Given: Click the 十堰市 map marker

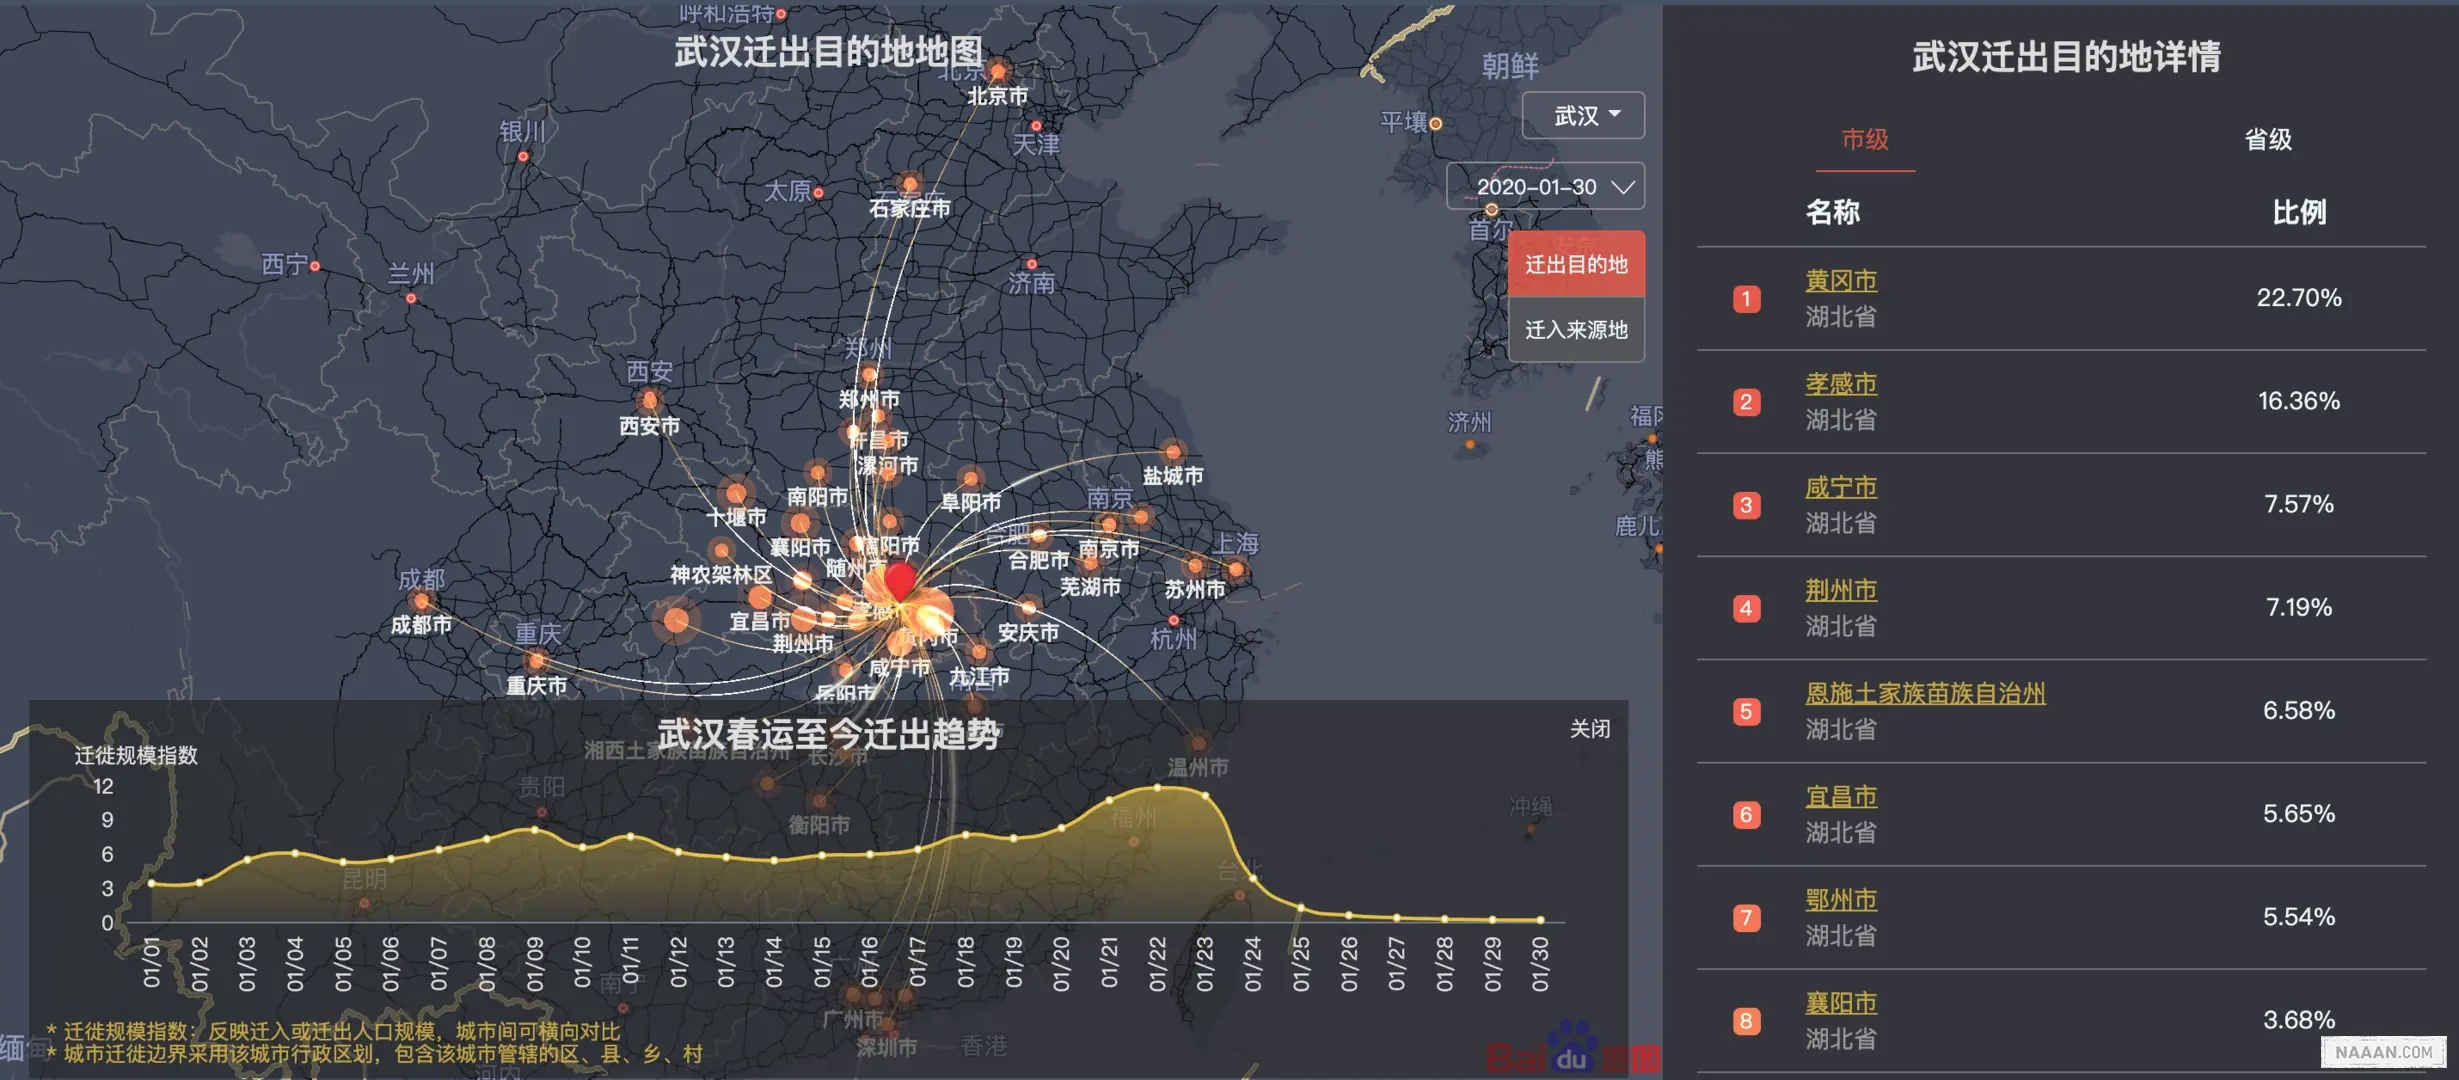Looking at the screenshot, I should 736,493.
